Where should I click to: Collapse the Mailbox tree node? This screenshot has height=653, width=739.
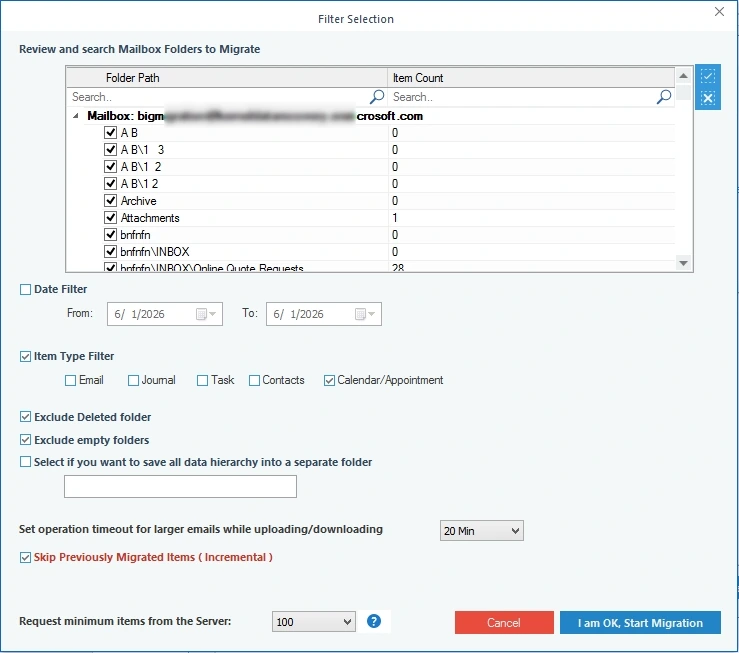pos(76,116)
